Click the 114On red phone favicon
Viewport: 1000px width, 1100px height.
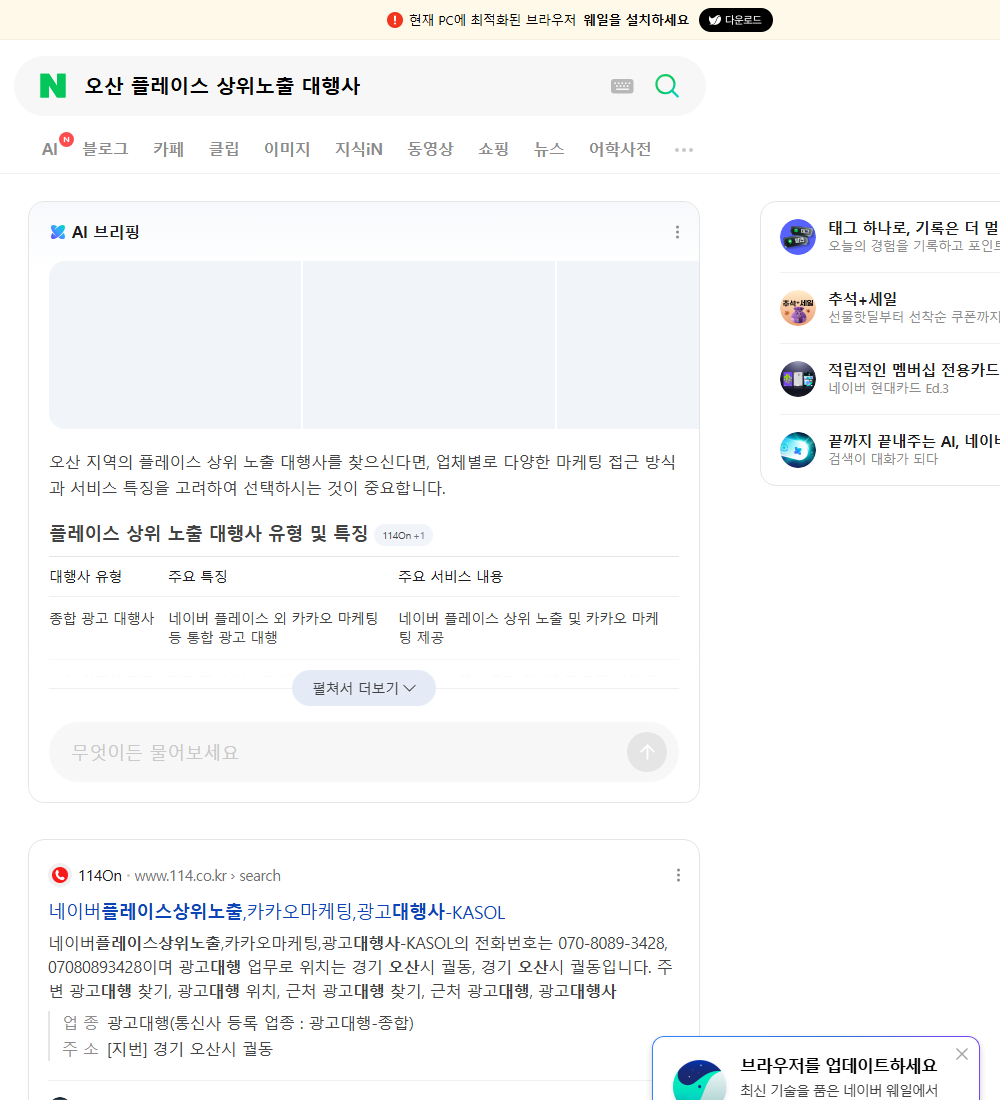click(60, 876)
